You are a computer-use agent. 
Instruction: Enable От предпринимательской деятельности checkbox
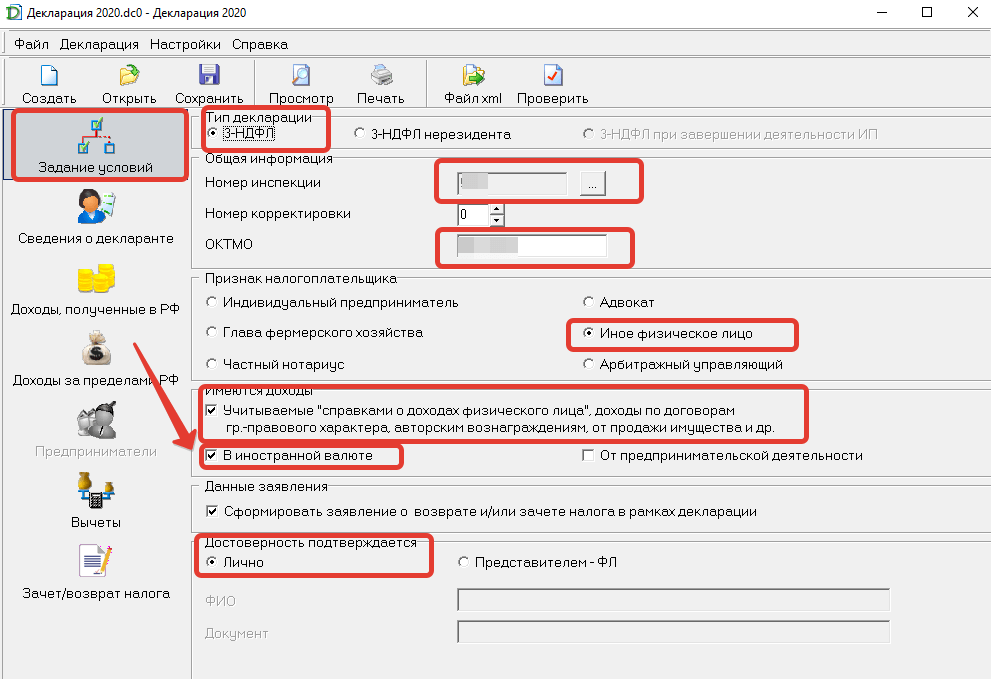pos(588,455)
